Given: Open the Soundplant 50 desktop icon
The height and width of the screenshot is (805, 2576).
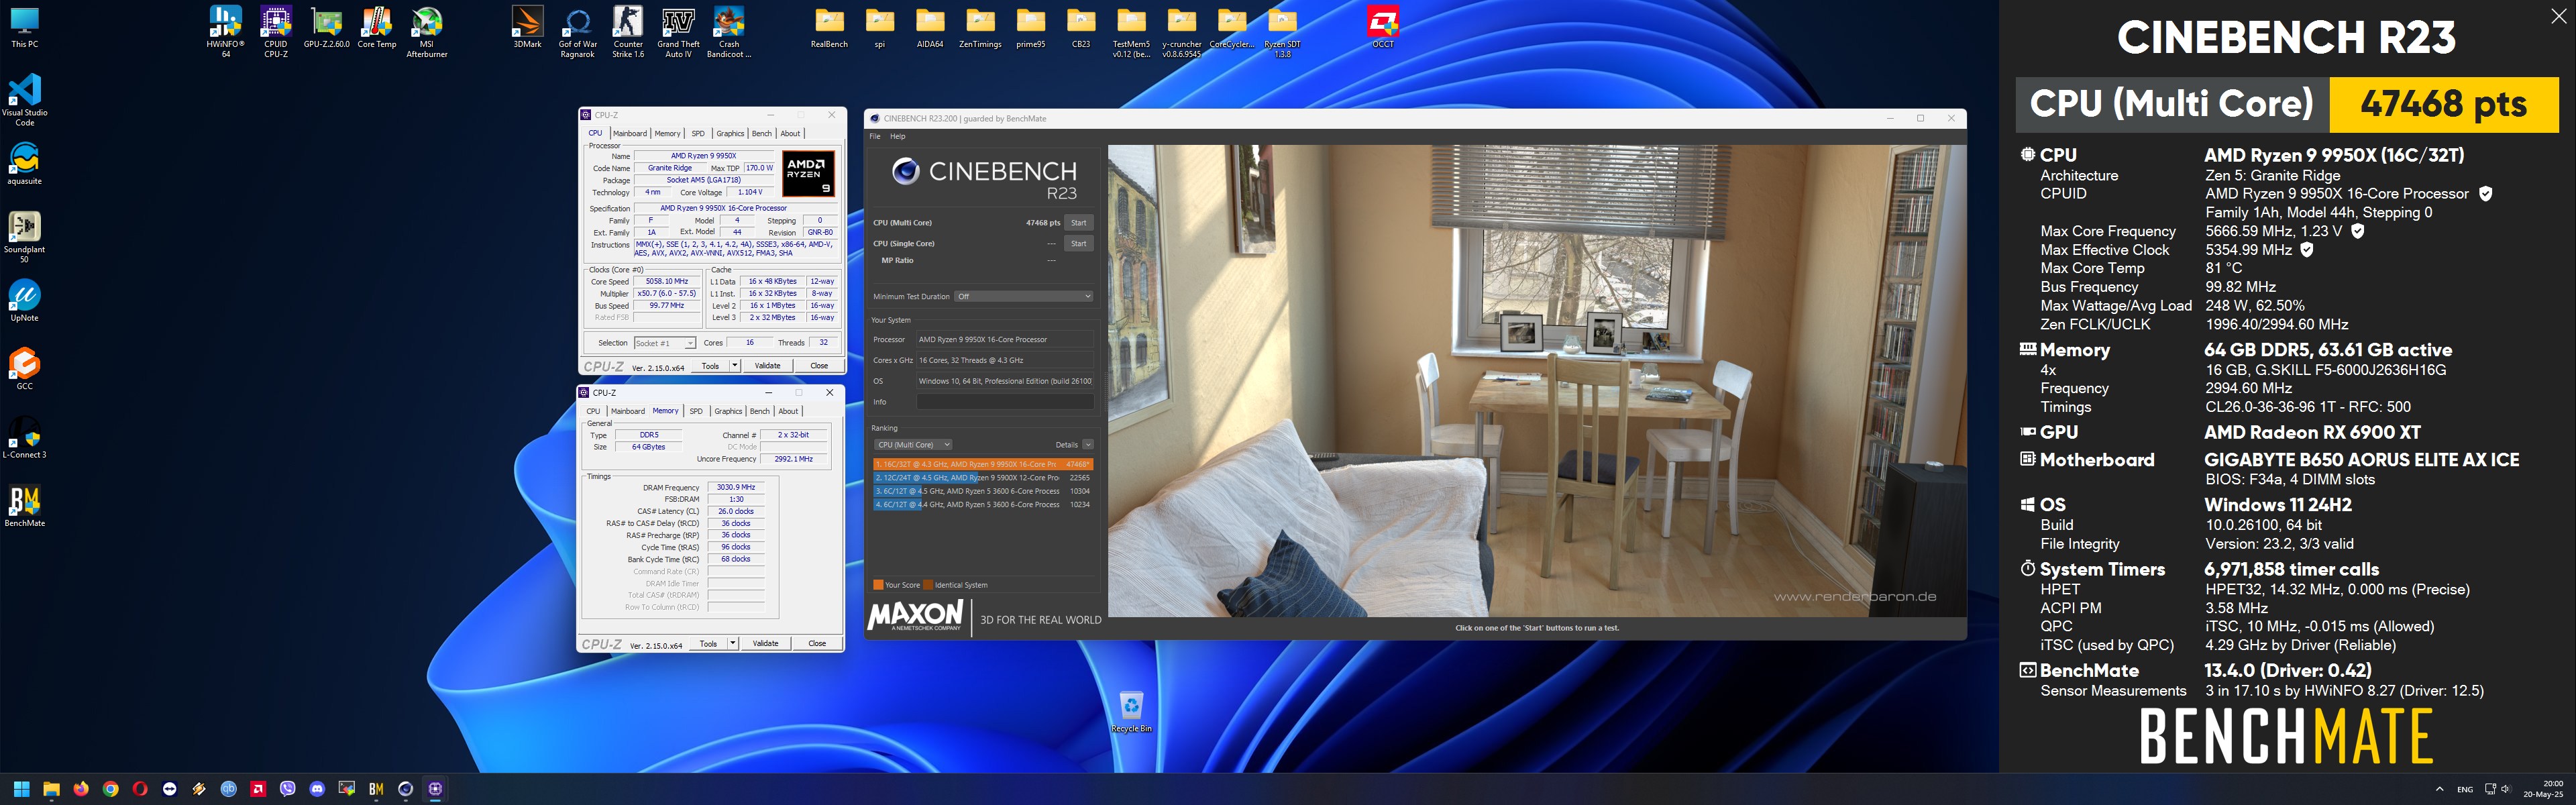Looking at the screenshot, I should click(25, 236).
